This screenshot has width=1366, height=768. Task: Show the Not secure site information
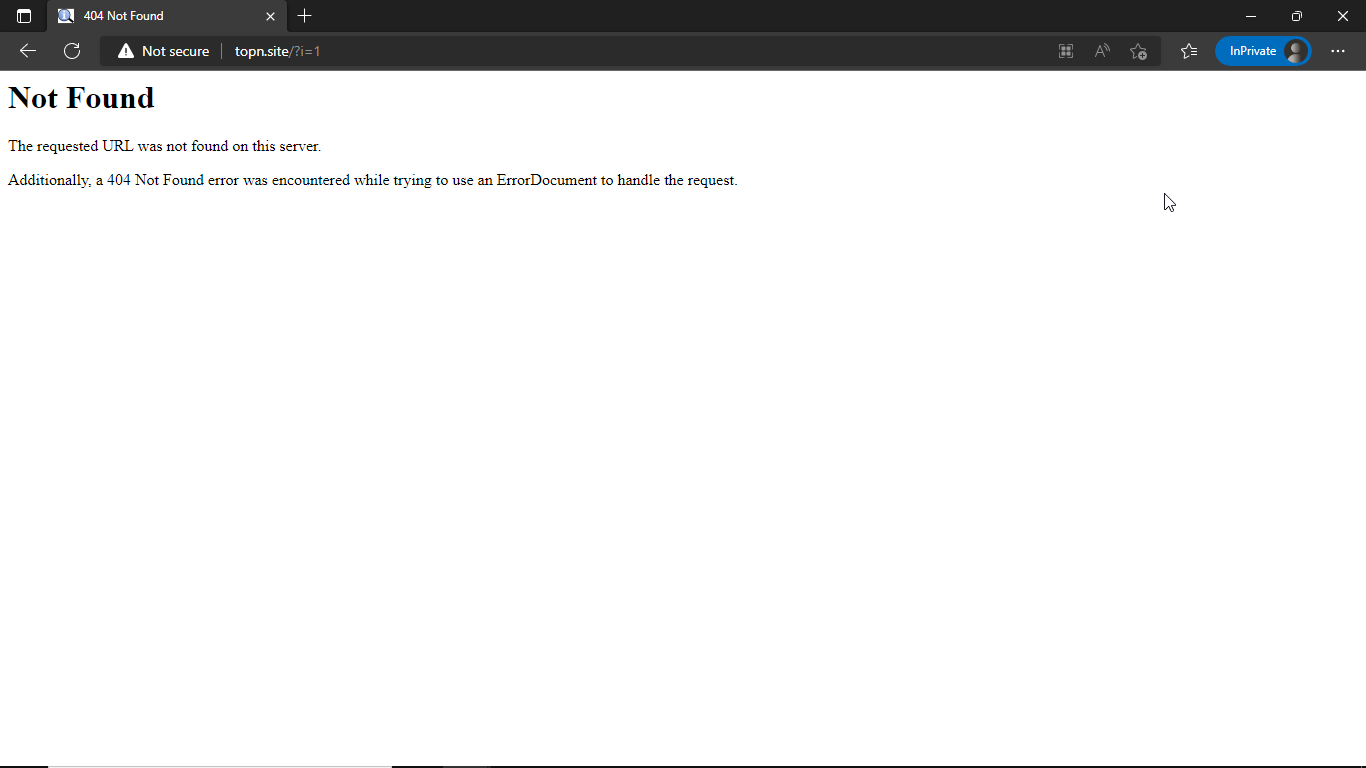(x=164, y=51)
